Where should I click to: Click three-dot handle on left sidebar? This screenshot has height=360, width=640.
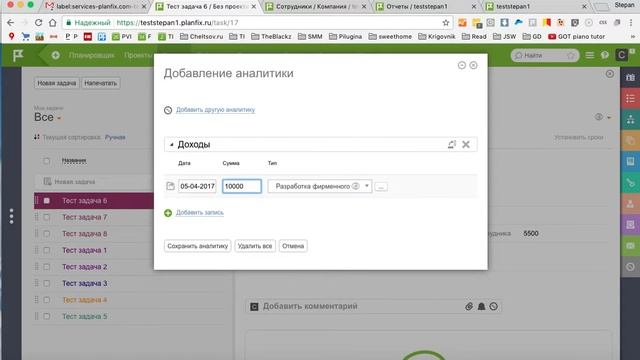[x=11, y=216]
